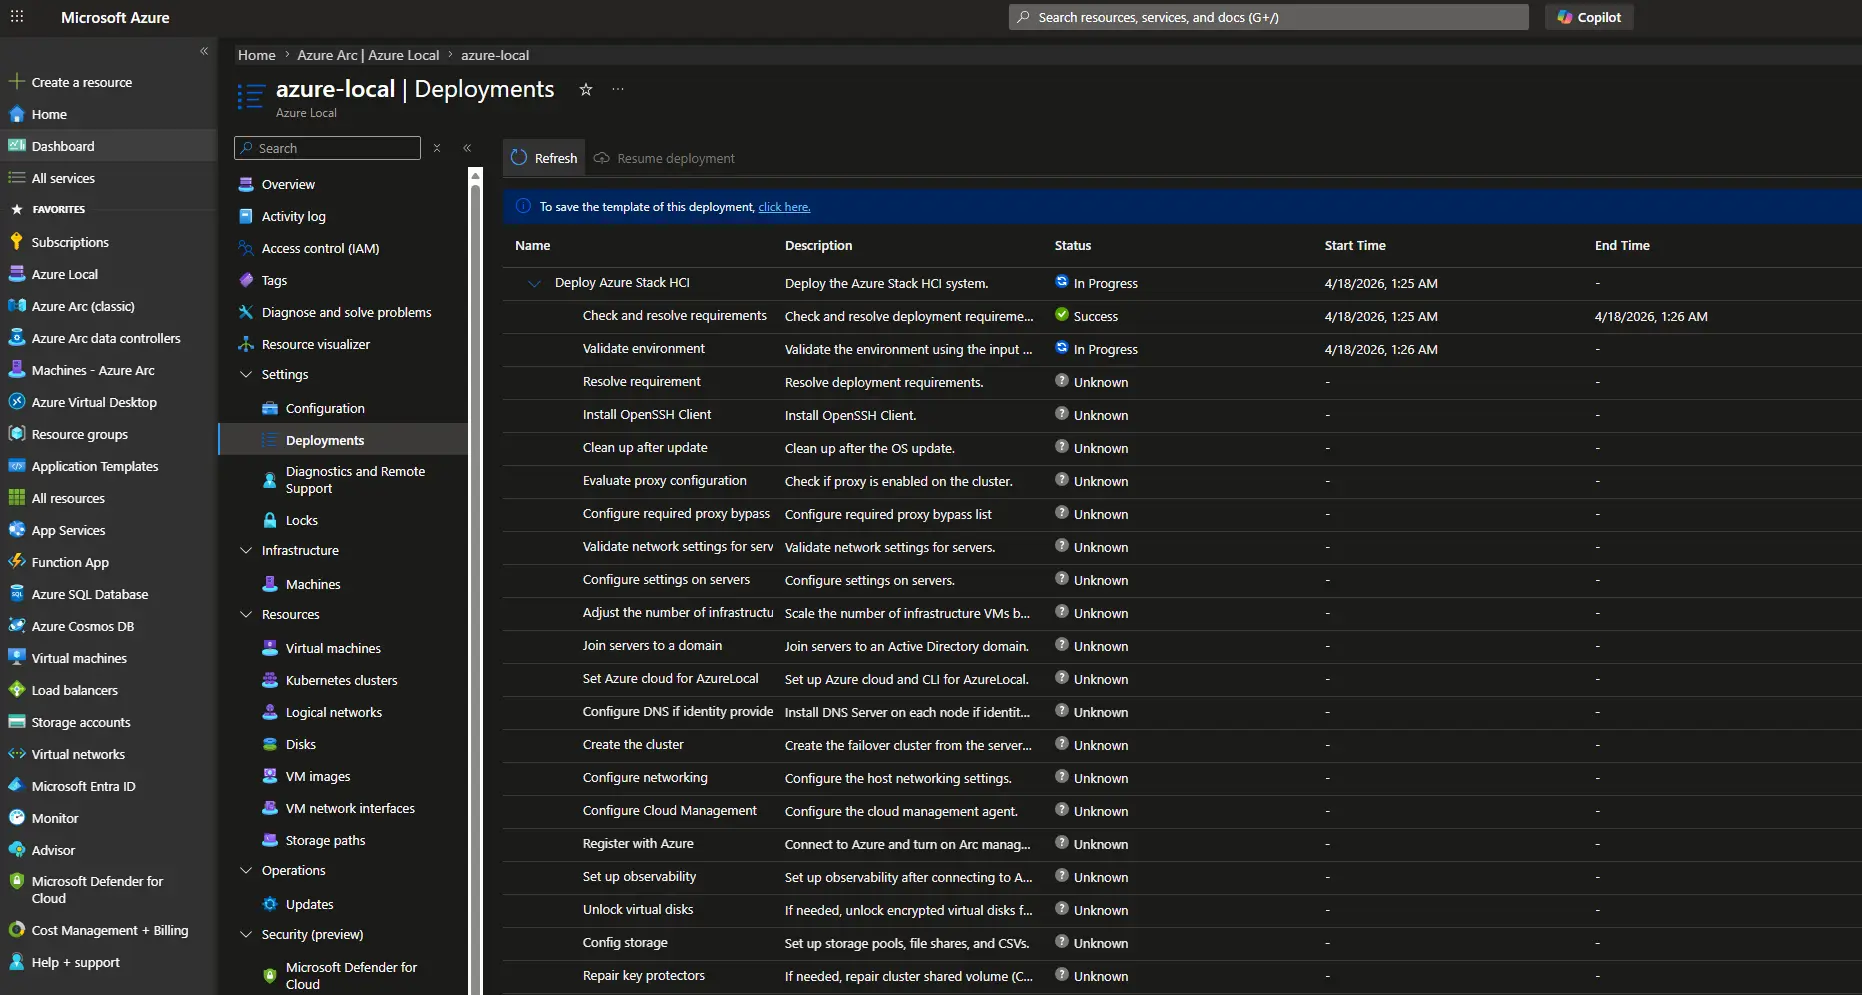Collapse the Deploy Azure Stack HCI row
1862x995 pixels.
(534, 283)
